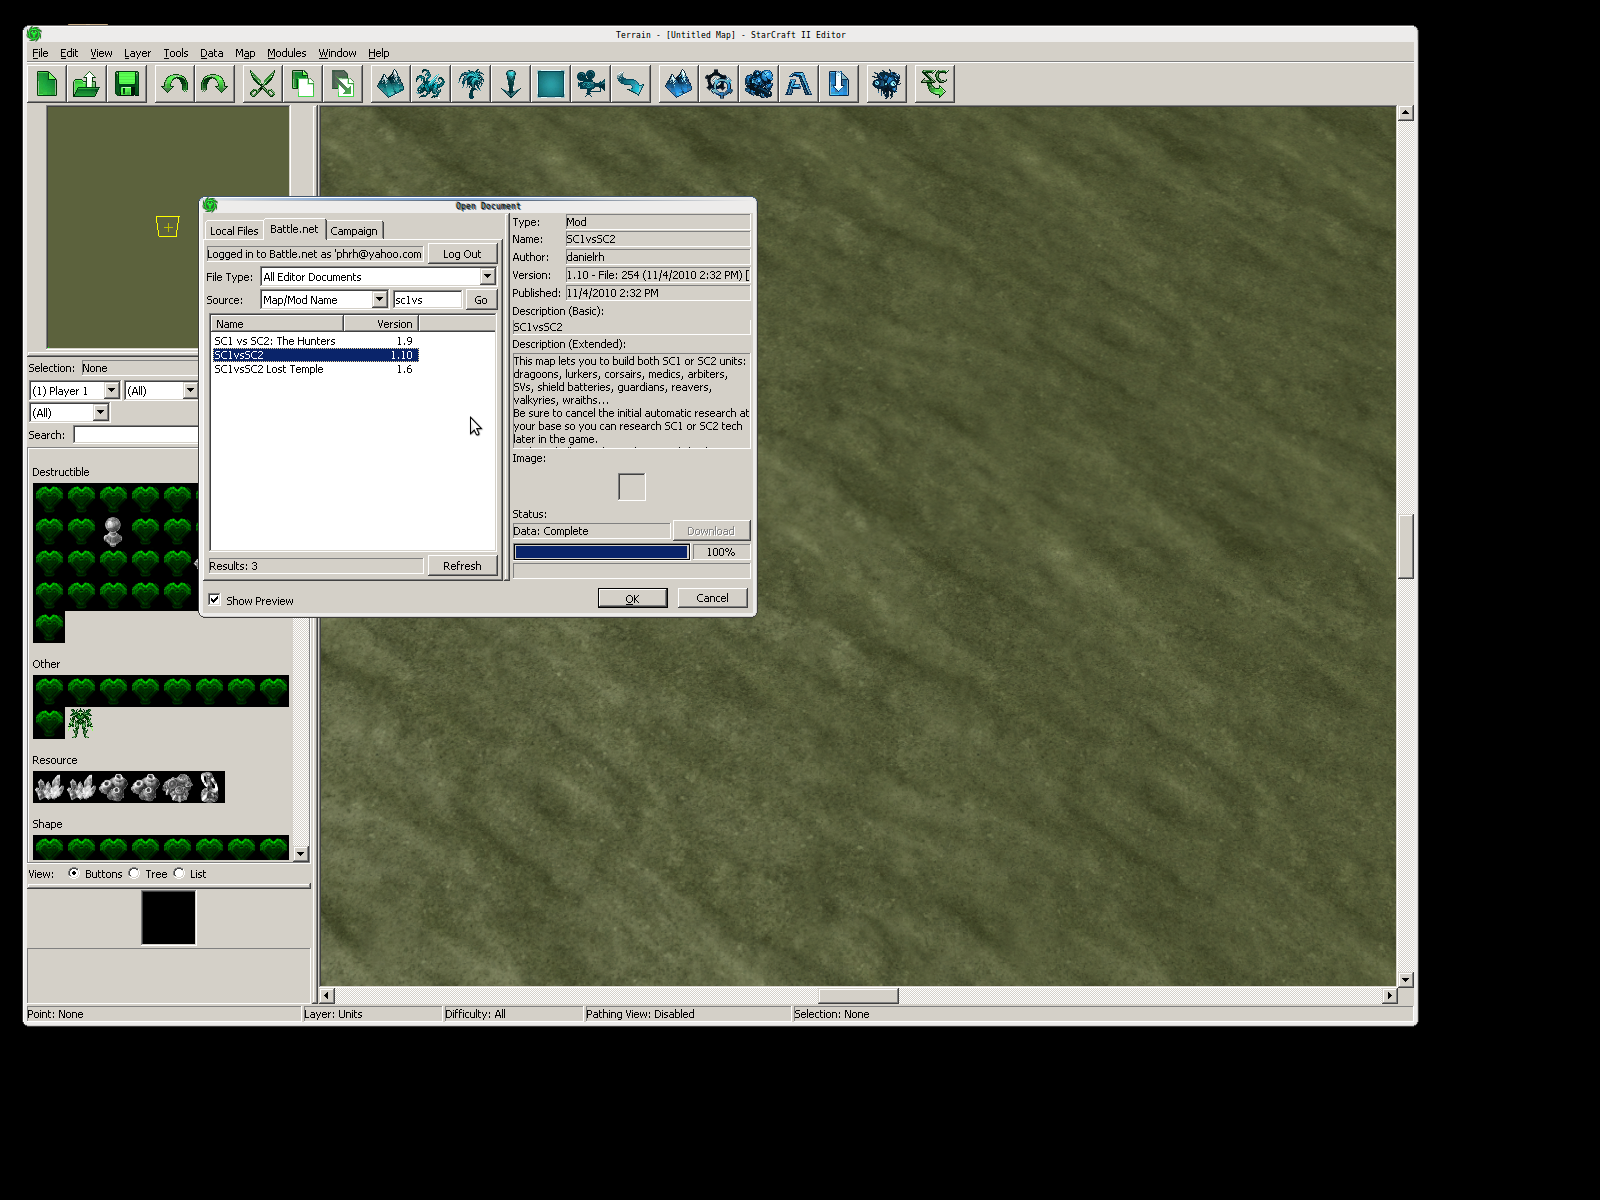
Task: Click the Cut scissors icon
Action: [262, 84]
